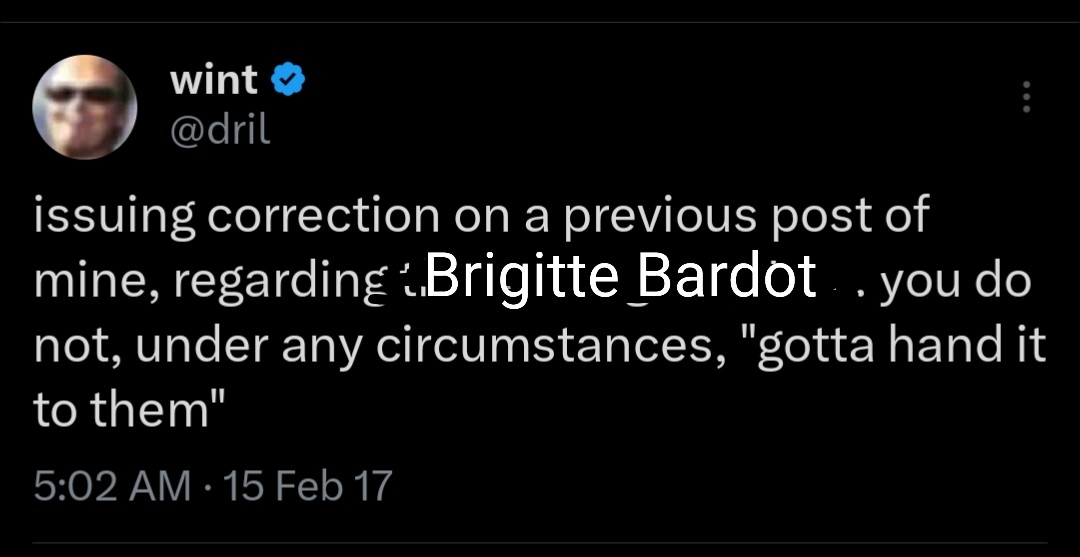The height and width of the screenshot is (557, 1080).
Task: Click the blue verified checkmark badge
Action: coord(289,82)
